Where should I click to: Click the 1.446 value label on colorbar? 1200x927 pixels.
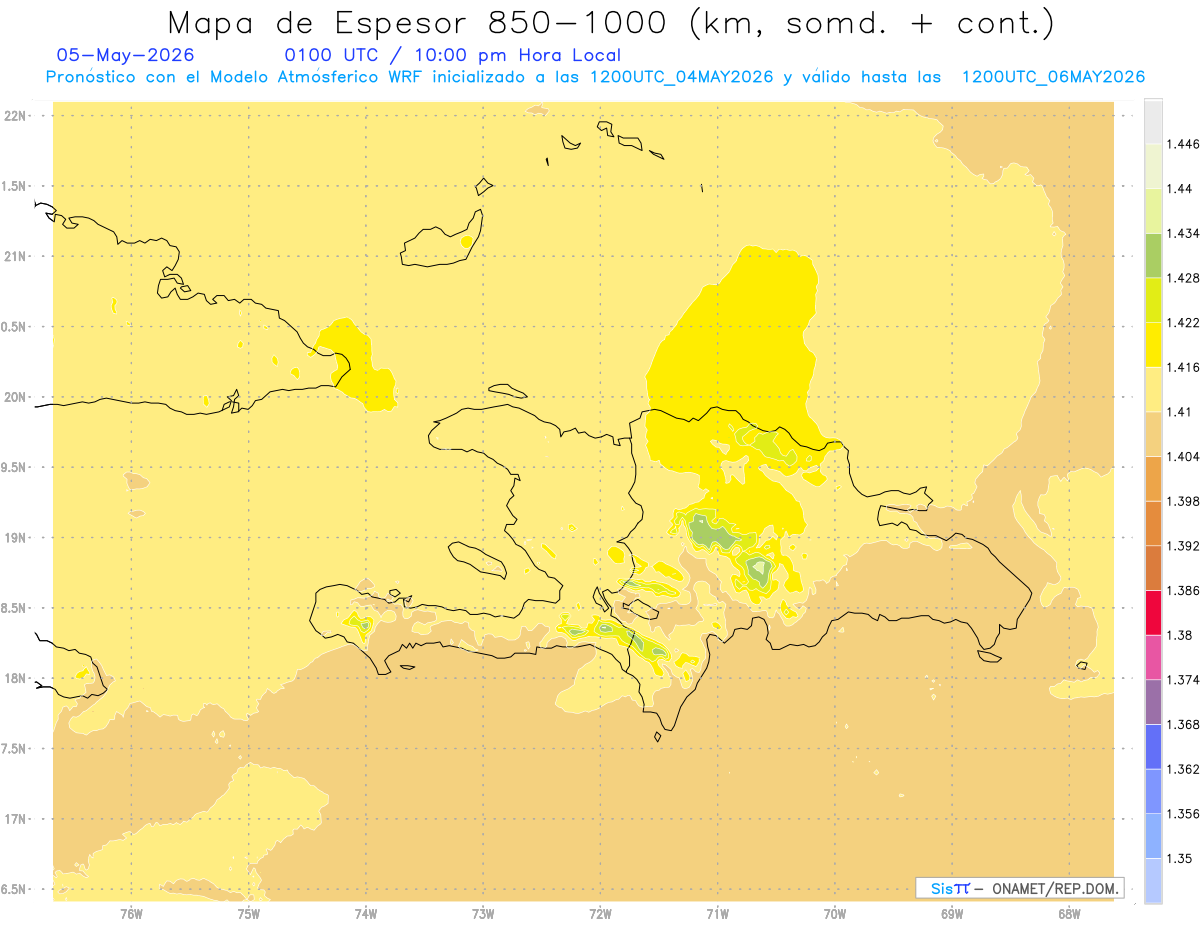(1183, 144)
